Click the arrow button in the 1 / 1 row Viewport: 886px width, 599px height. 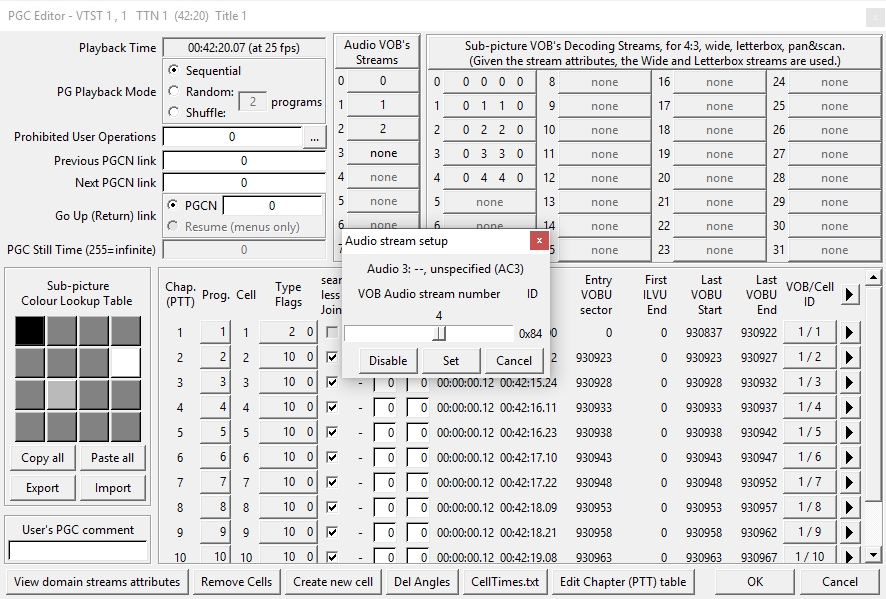(849, 333)
